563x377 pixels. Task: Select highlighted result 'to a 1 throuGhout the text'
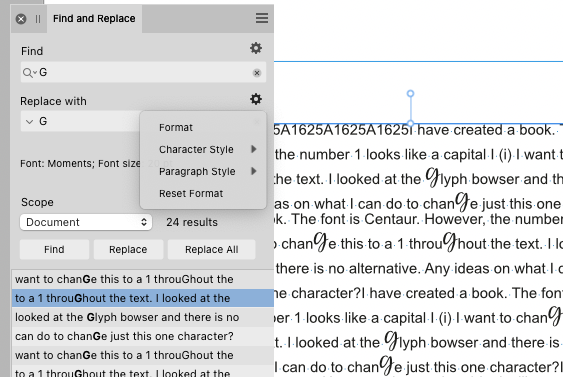tap(143, 298)
